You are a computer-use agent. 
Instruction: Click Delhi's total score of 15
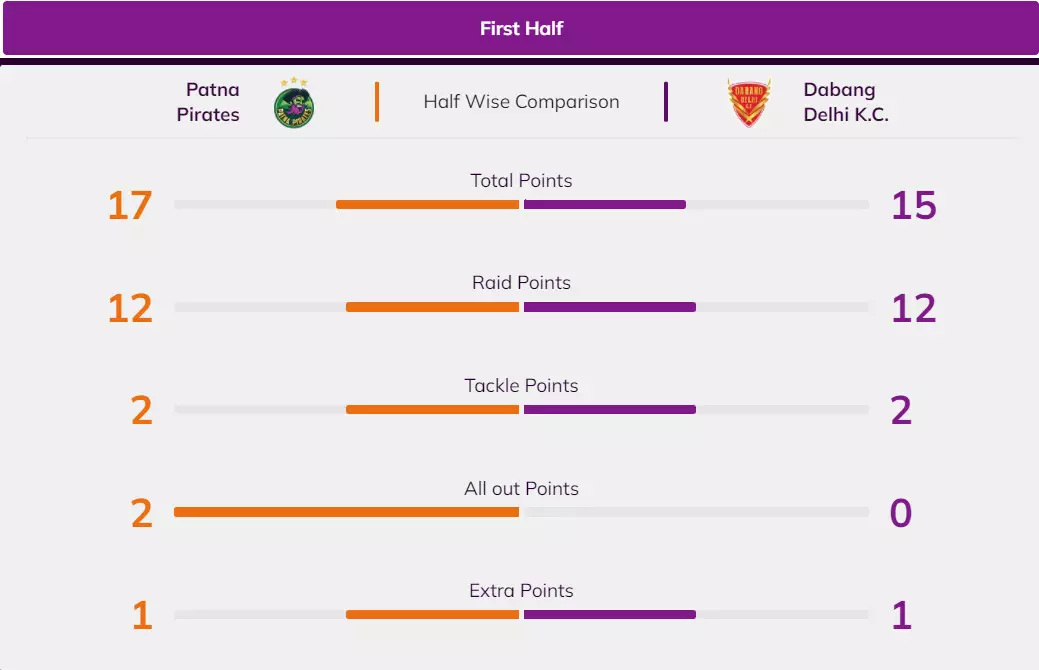[913, 206]
